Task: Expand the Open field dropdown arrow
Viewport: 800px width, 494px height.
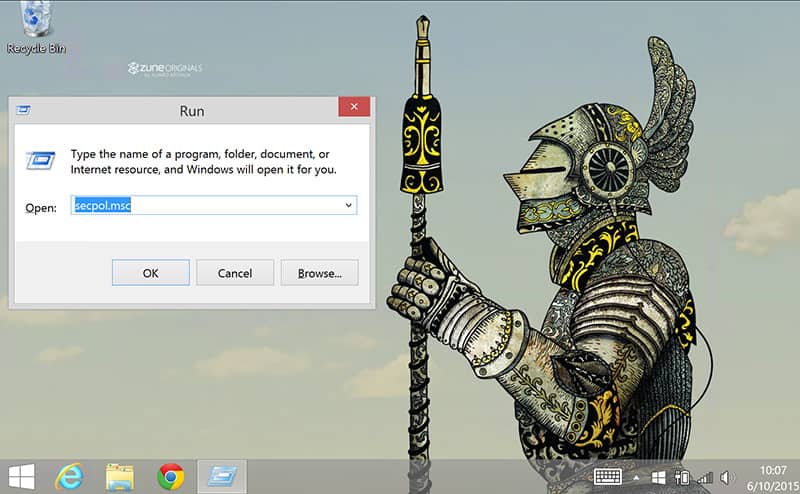Action: 348,205
